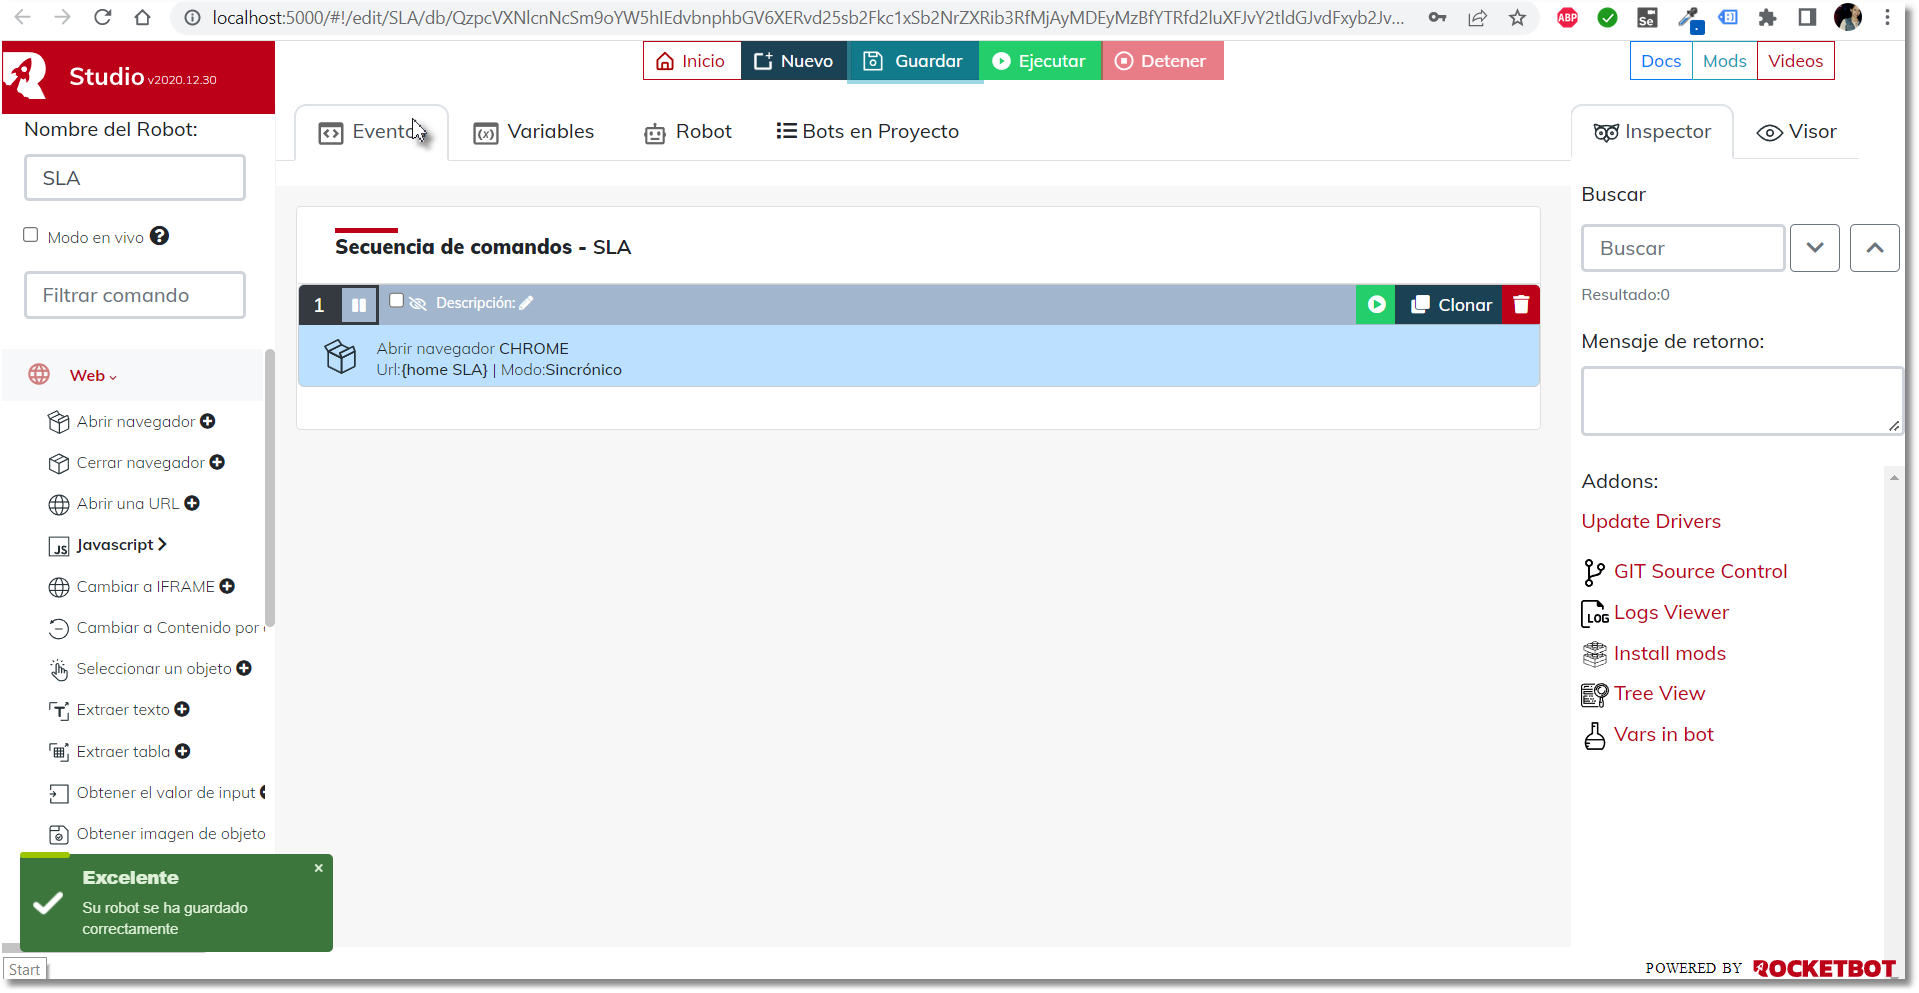The height and width of the screenshot is (993, 1919).
Task: Switch to the Variables tab
Action: point(534,132)
